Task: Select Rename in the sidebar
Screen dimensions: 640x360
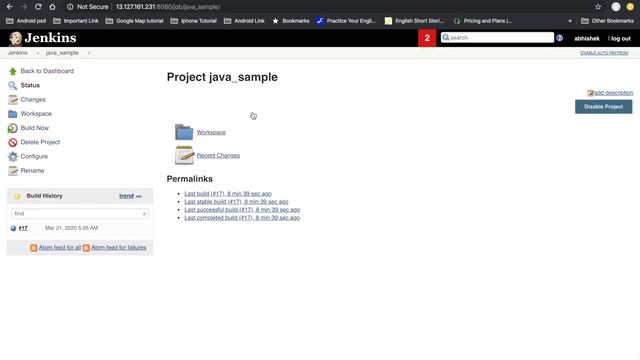Action: pos(32,171)
